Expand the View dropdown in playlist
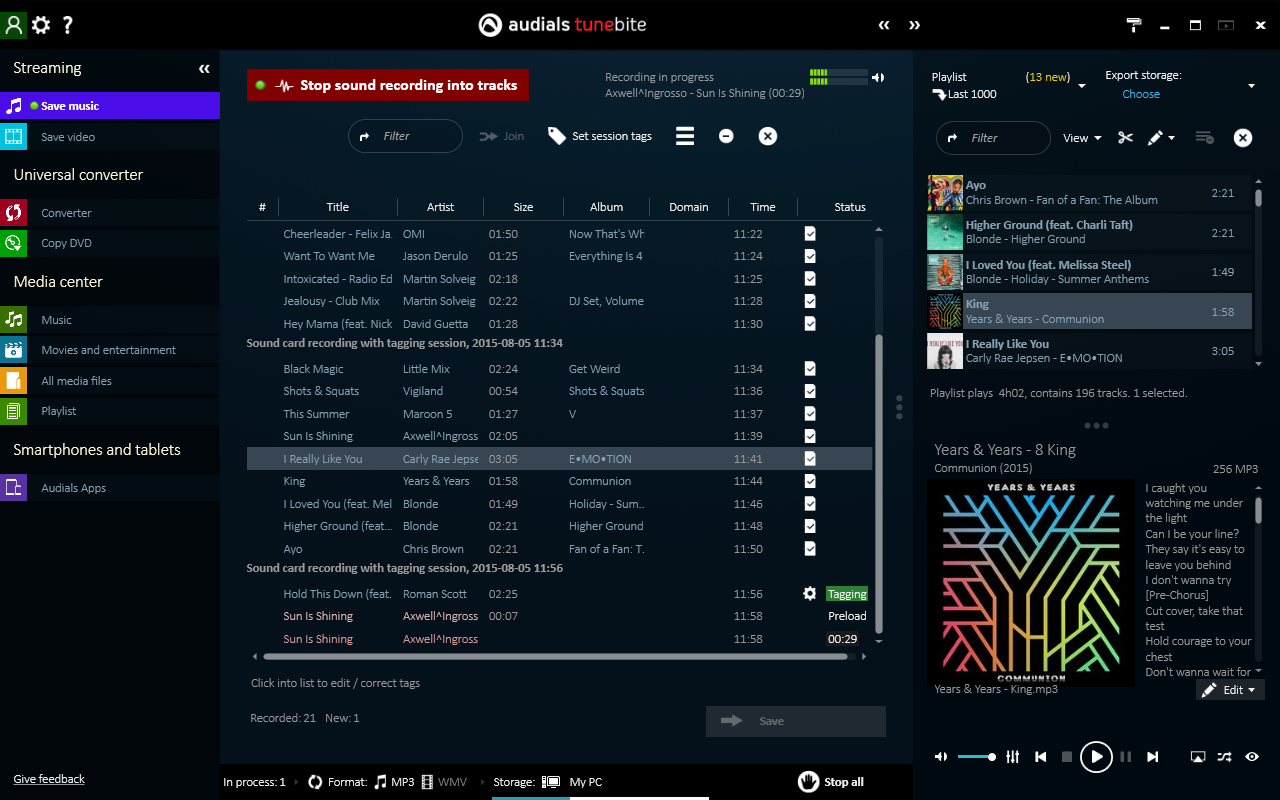Screen dimensions: 1280x800 click(1082, 138)
